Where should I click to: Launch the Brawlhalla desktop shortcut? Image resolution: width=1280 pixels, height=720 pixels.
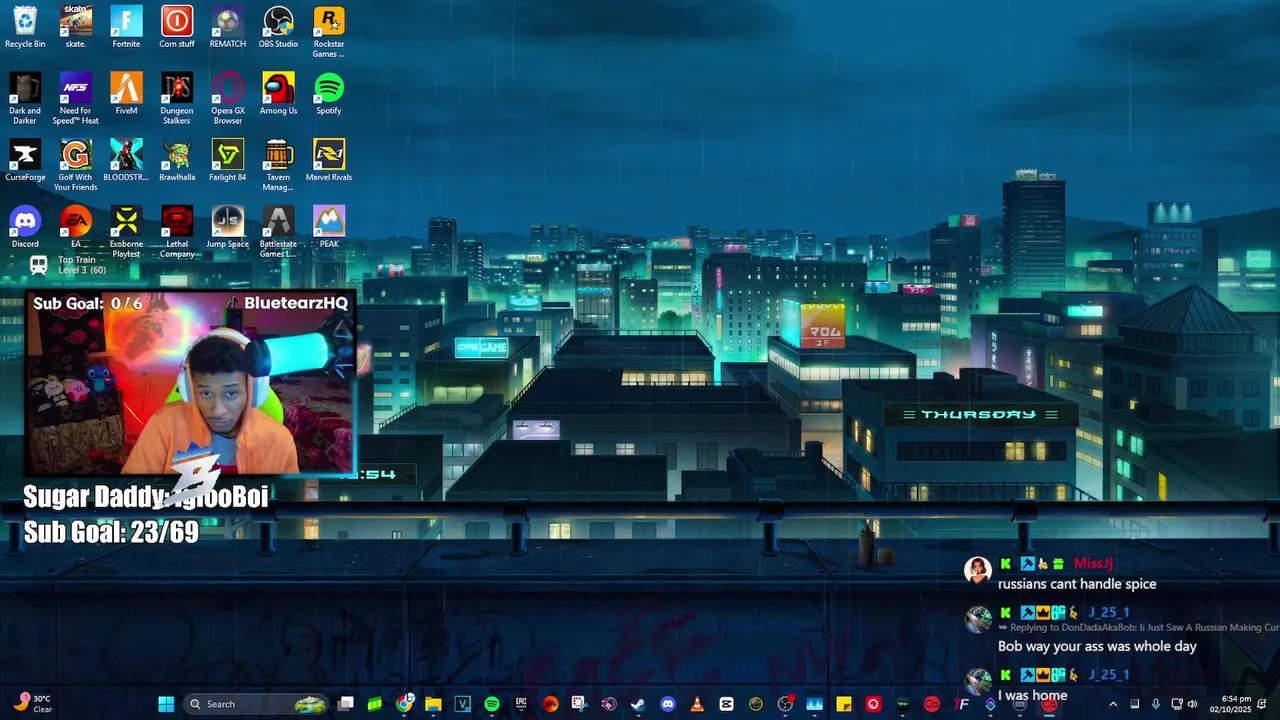coord(177,160)
